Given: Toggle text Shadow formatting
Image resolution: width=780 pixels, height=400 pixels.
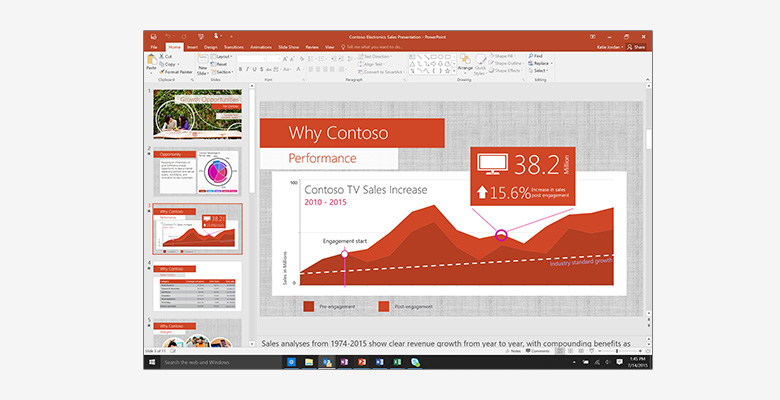Looking at the screenshot, I should [262, 70].
